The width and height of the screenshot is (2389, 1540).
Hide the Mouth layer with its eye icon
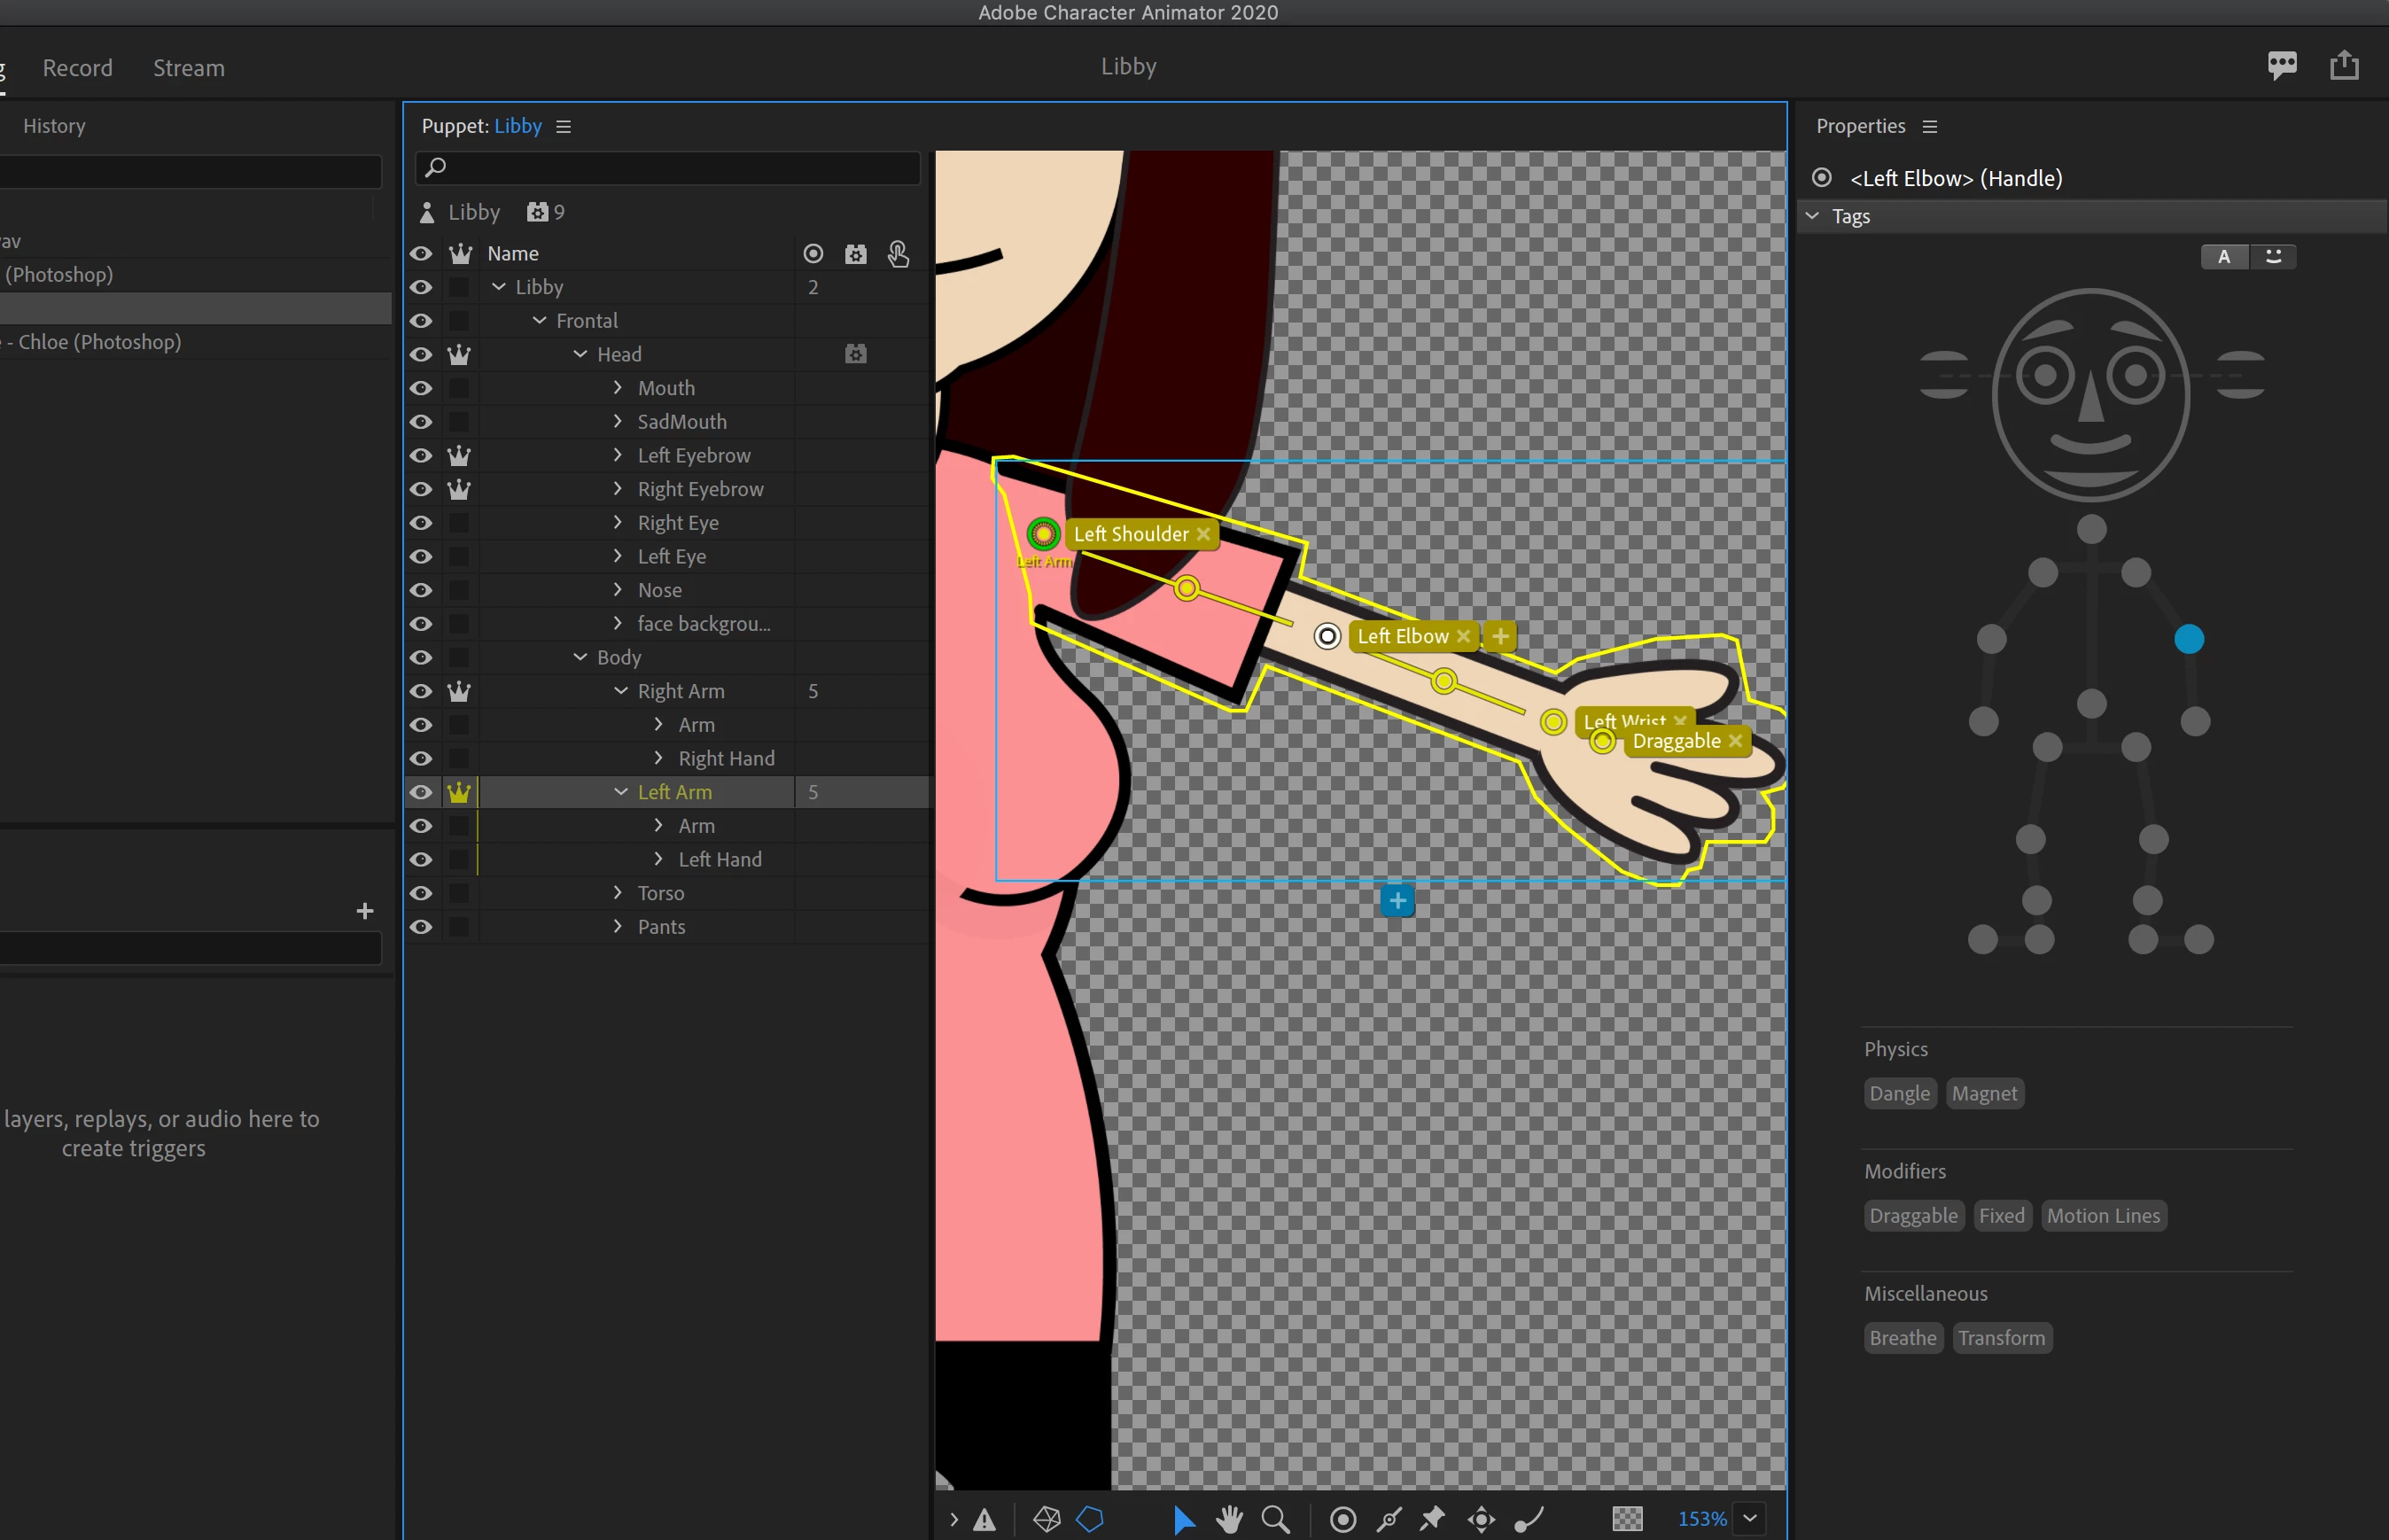coord(421,388)
